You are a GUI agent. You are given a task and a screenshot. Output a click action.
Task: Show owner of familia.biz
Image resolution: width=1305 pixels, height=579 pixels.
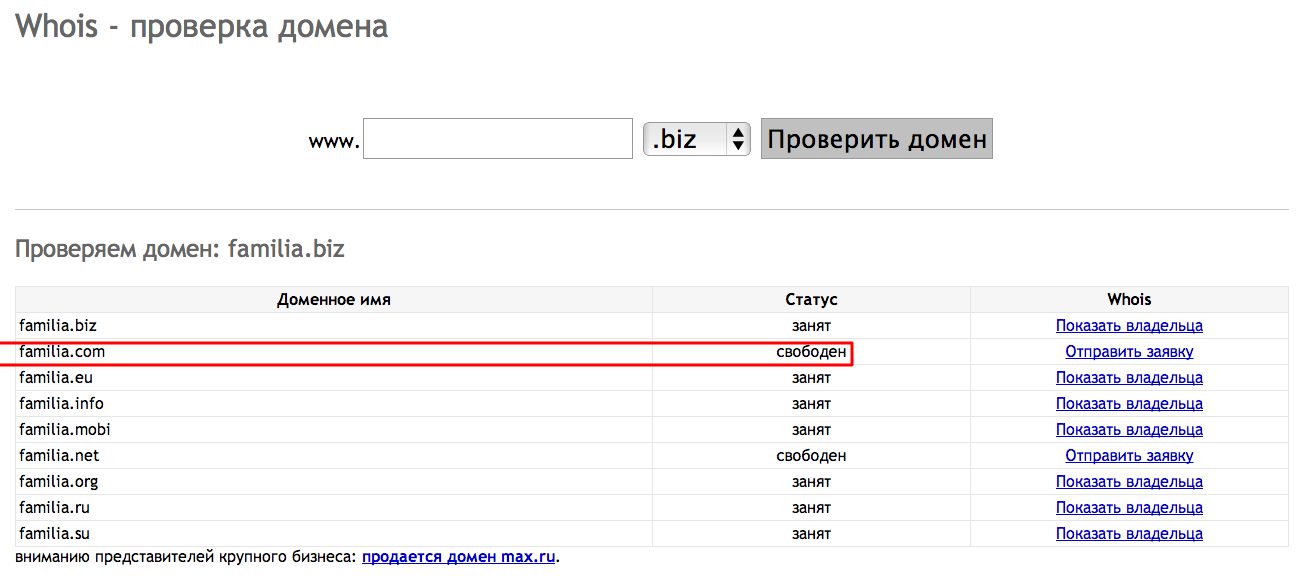tap(1129, 326)
